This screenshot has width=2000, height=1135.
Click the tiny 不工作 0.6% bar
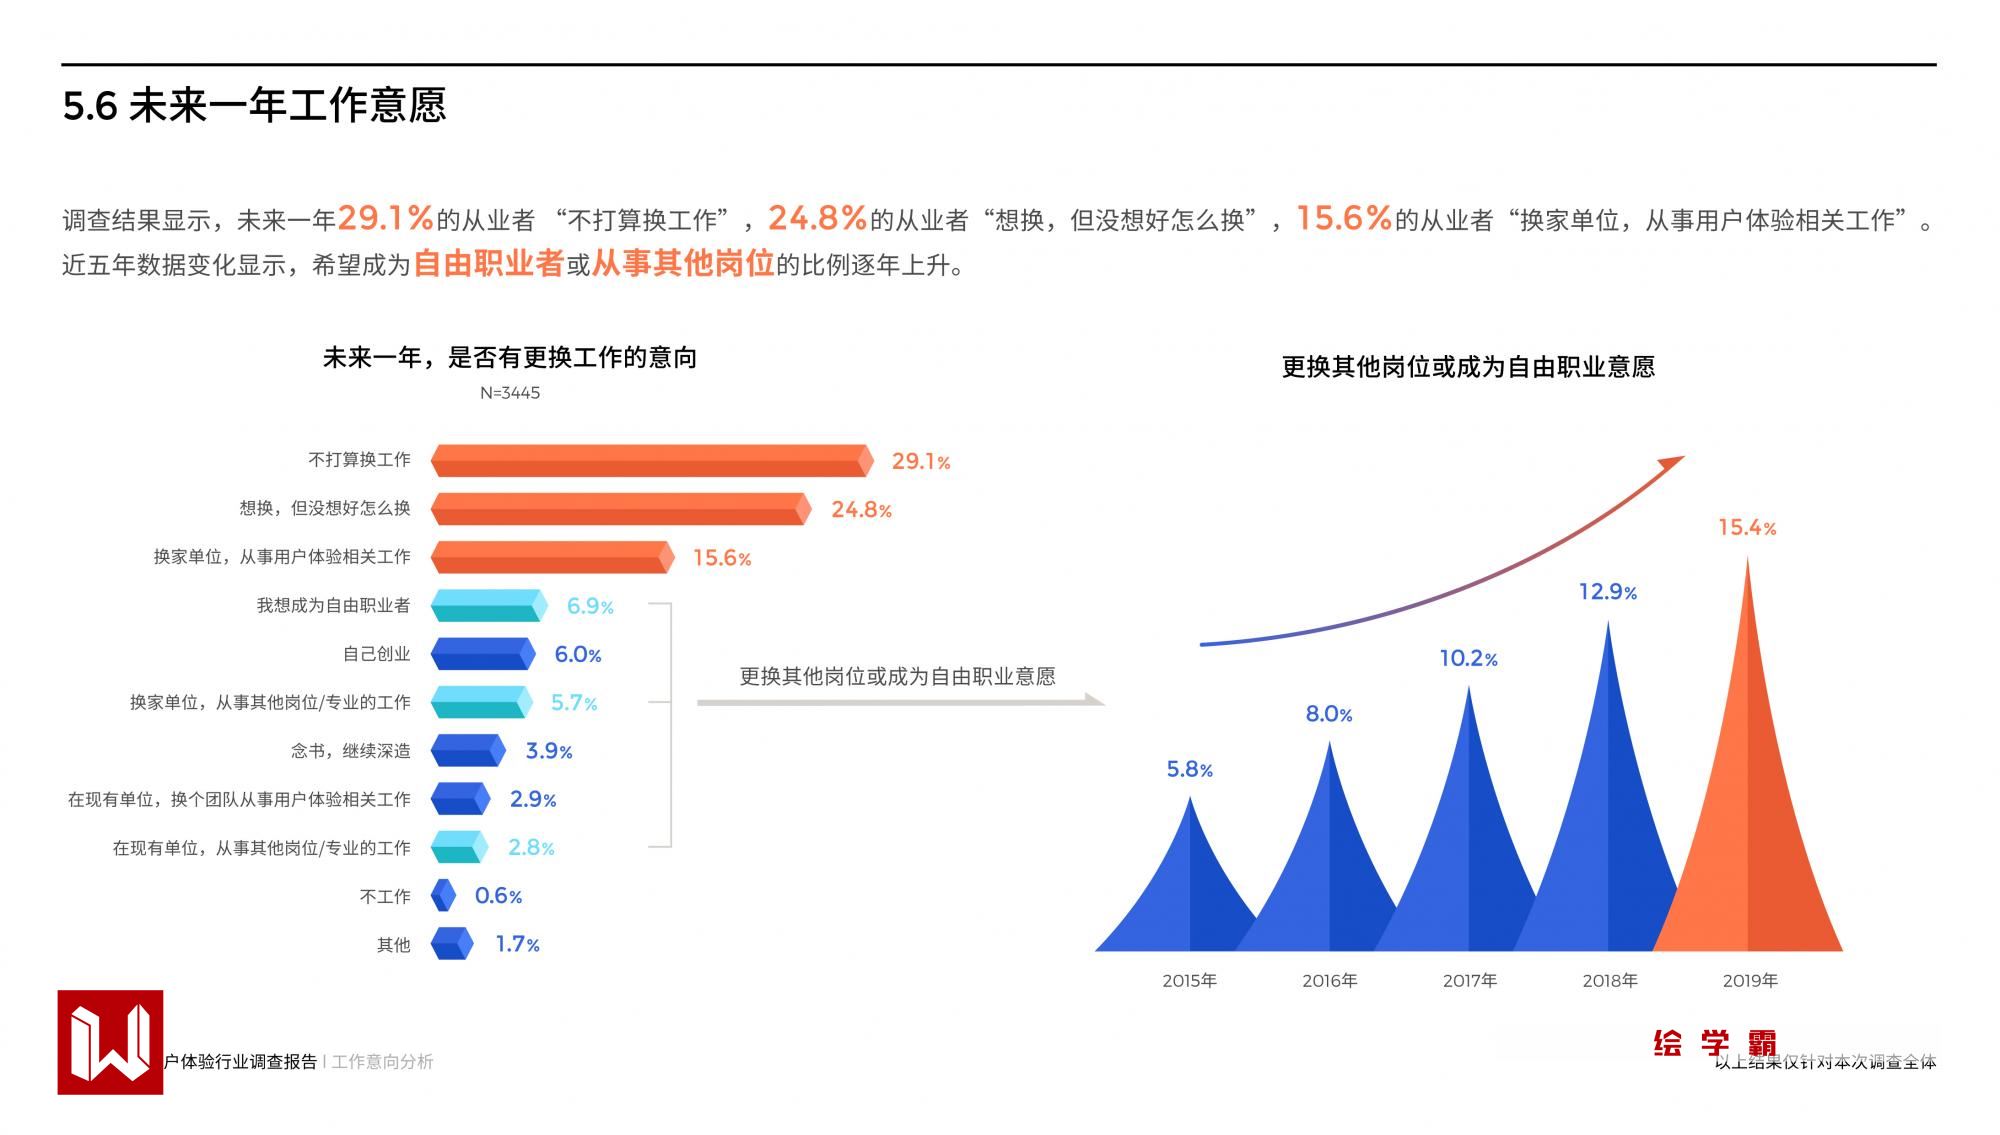(x=443, y=895)
